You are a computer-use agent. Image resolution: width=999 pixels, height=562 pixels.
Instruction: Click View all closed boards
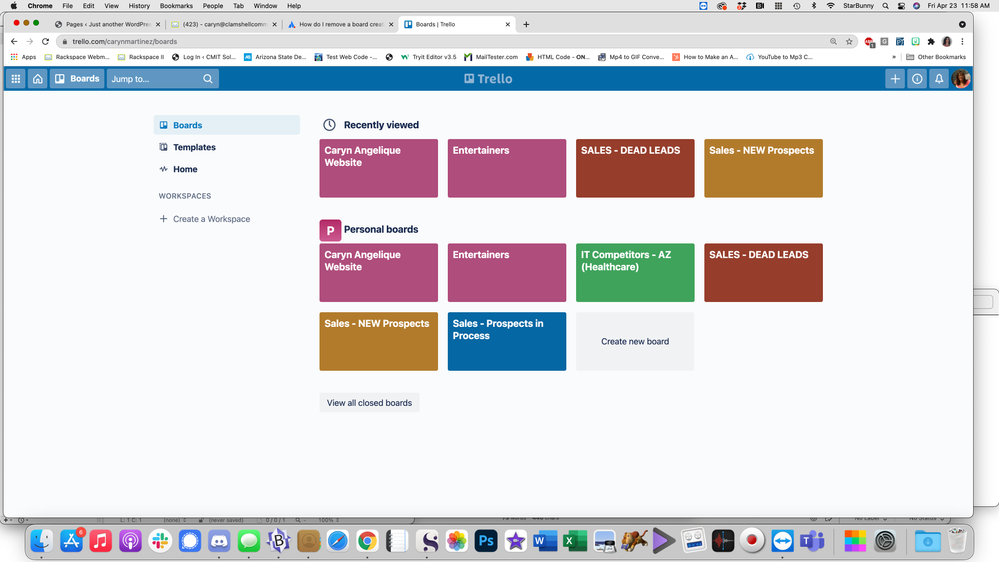click(369, 403)
